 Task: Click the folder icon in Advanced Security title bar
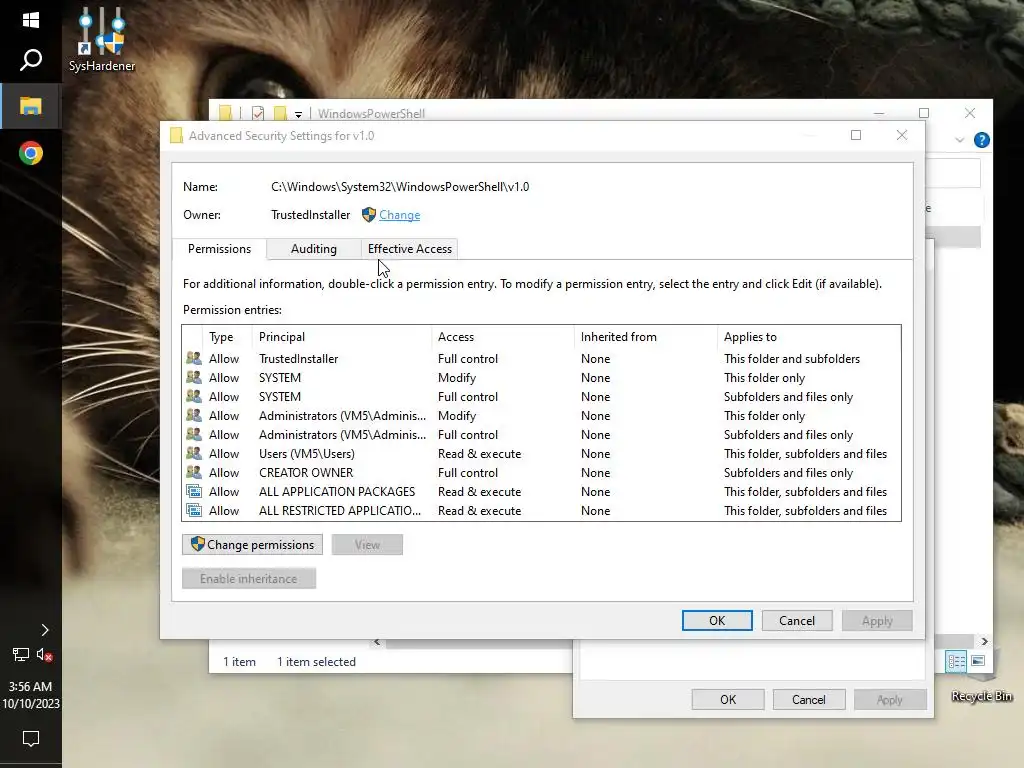176,135
